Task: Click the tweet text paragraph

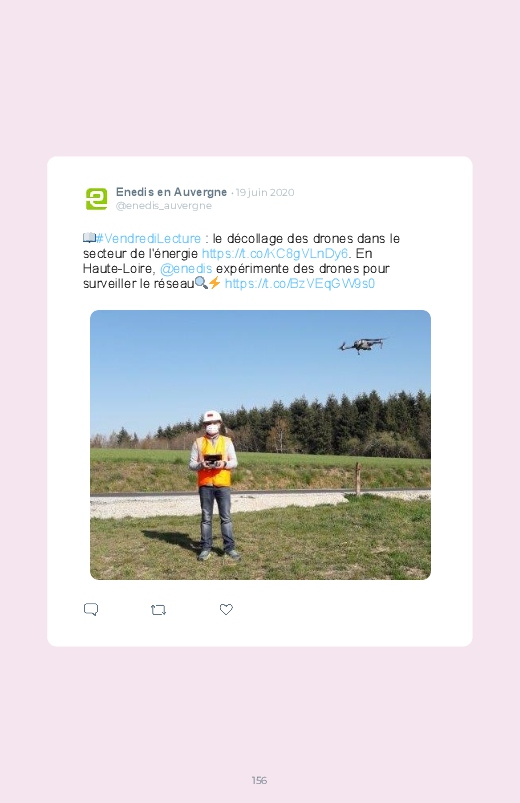Action: click(241, 261)
